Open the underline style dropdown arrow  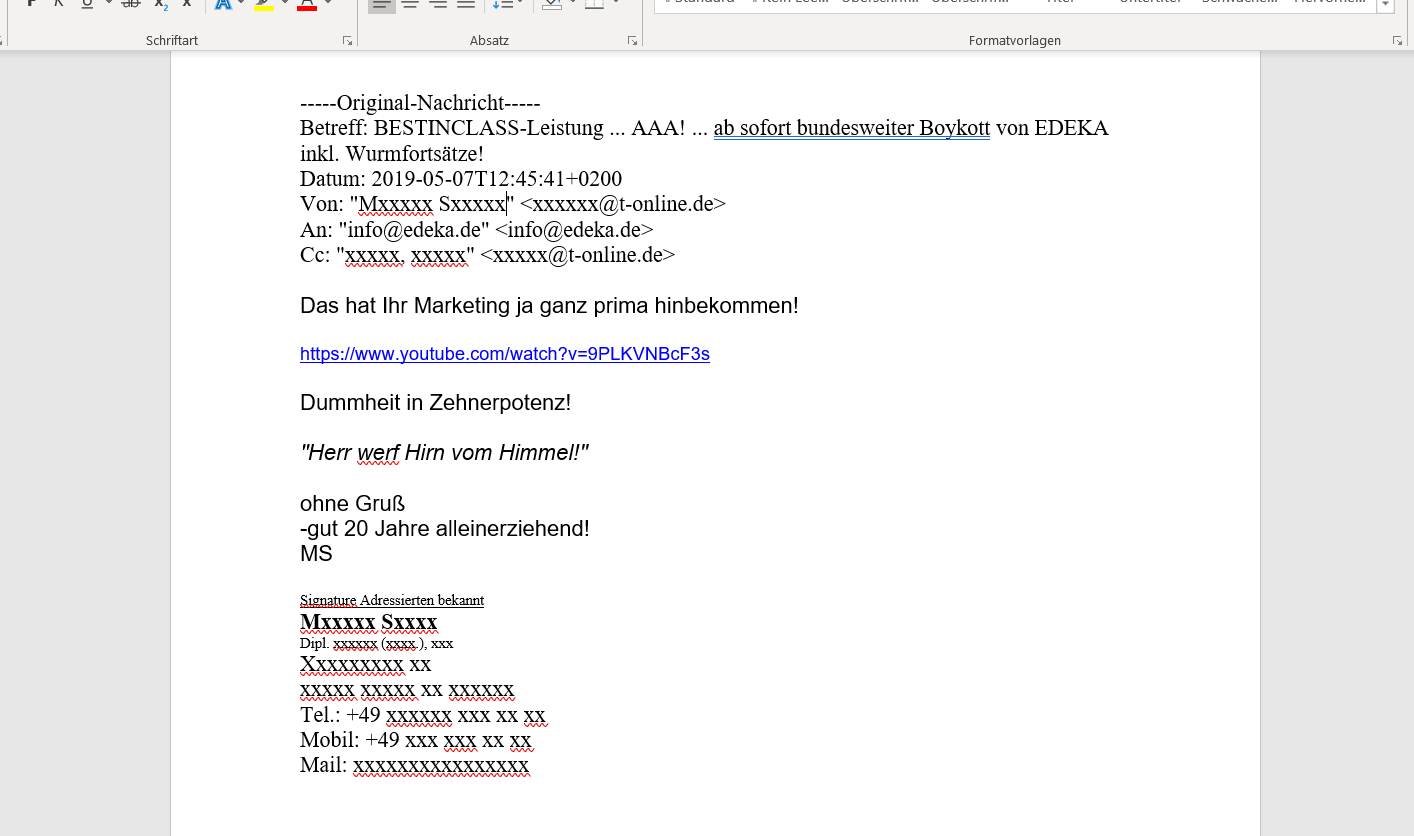pyautogui.click(x=108, y=3)
